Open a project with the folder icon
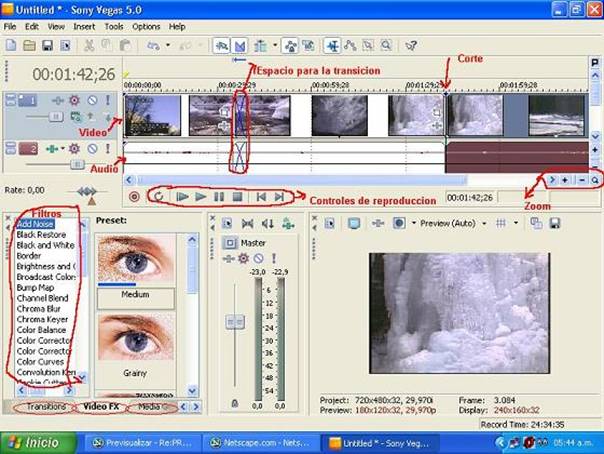 click(29, 46)
